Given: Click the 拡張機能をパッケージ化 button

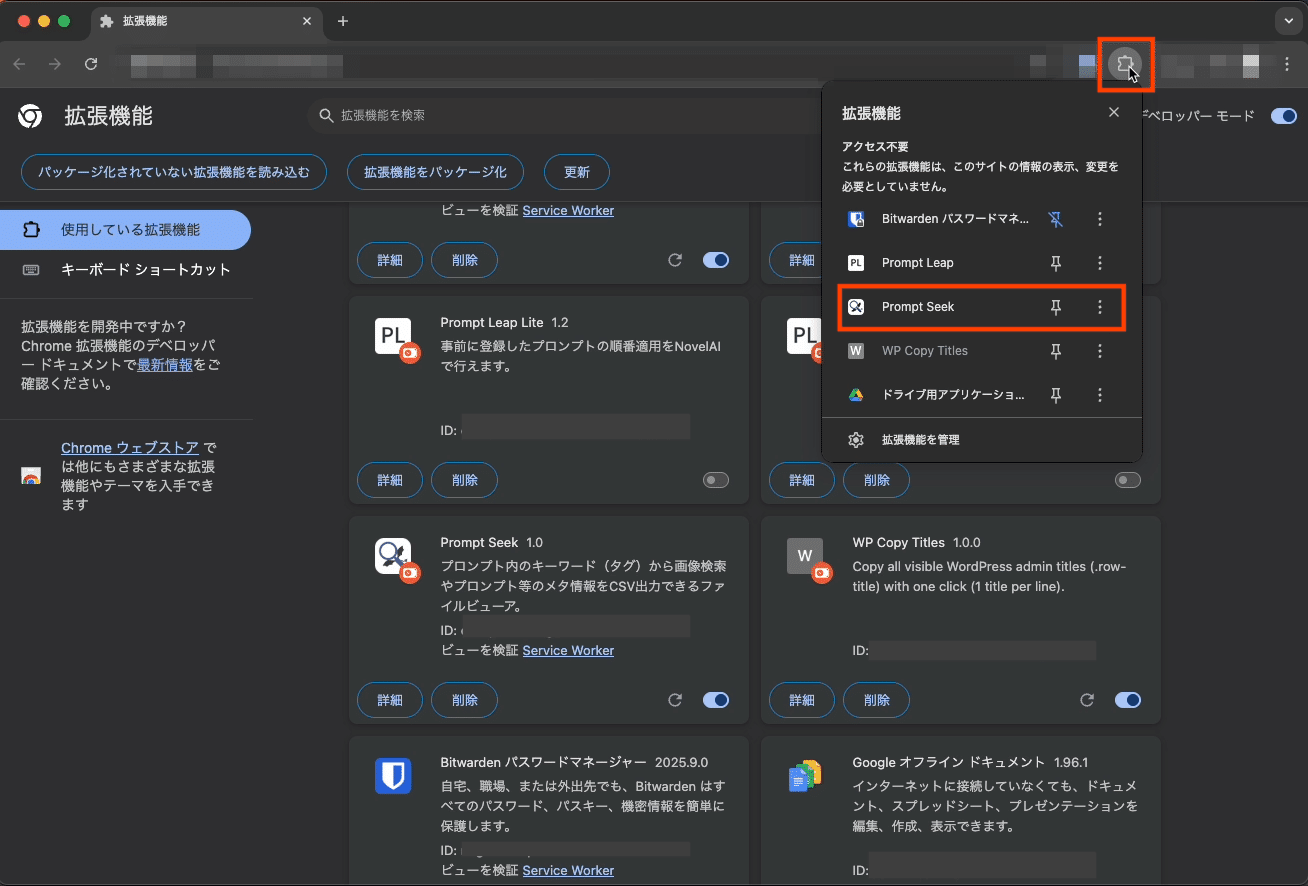Looking at the screenshot, I should [x=436, y=172].
